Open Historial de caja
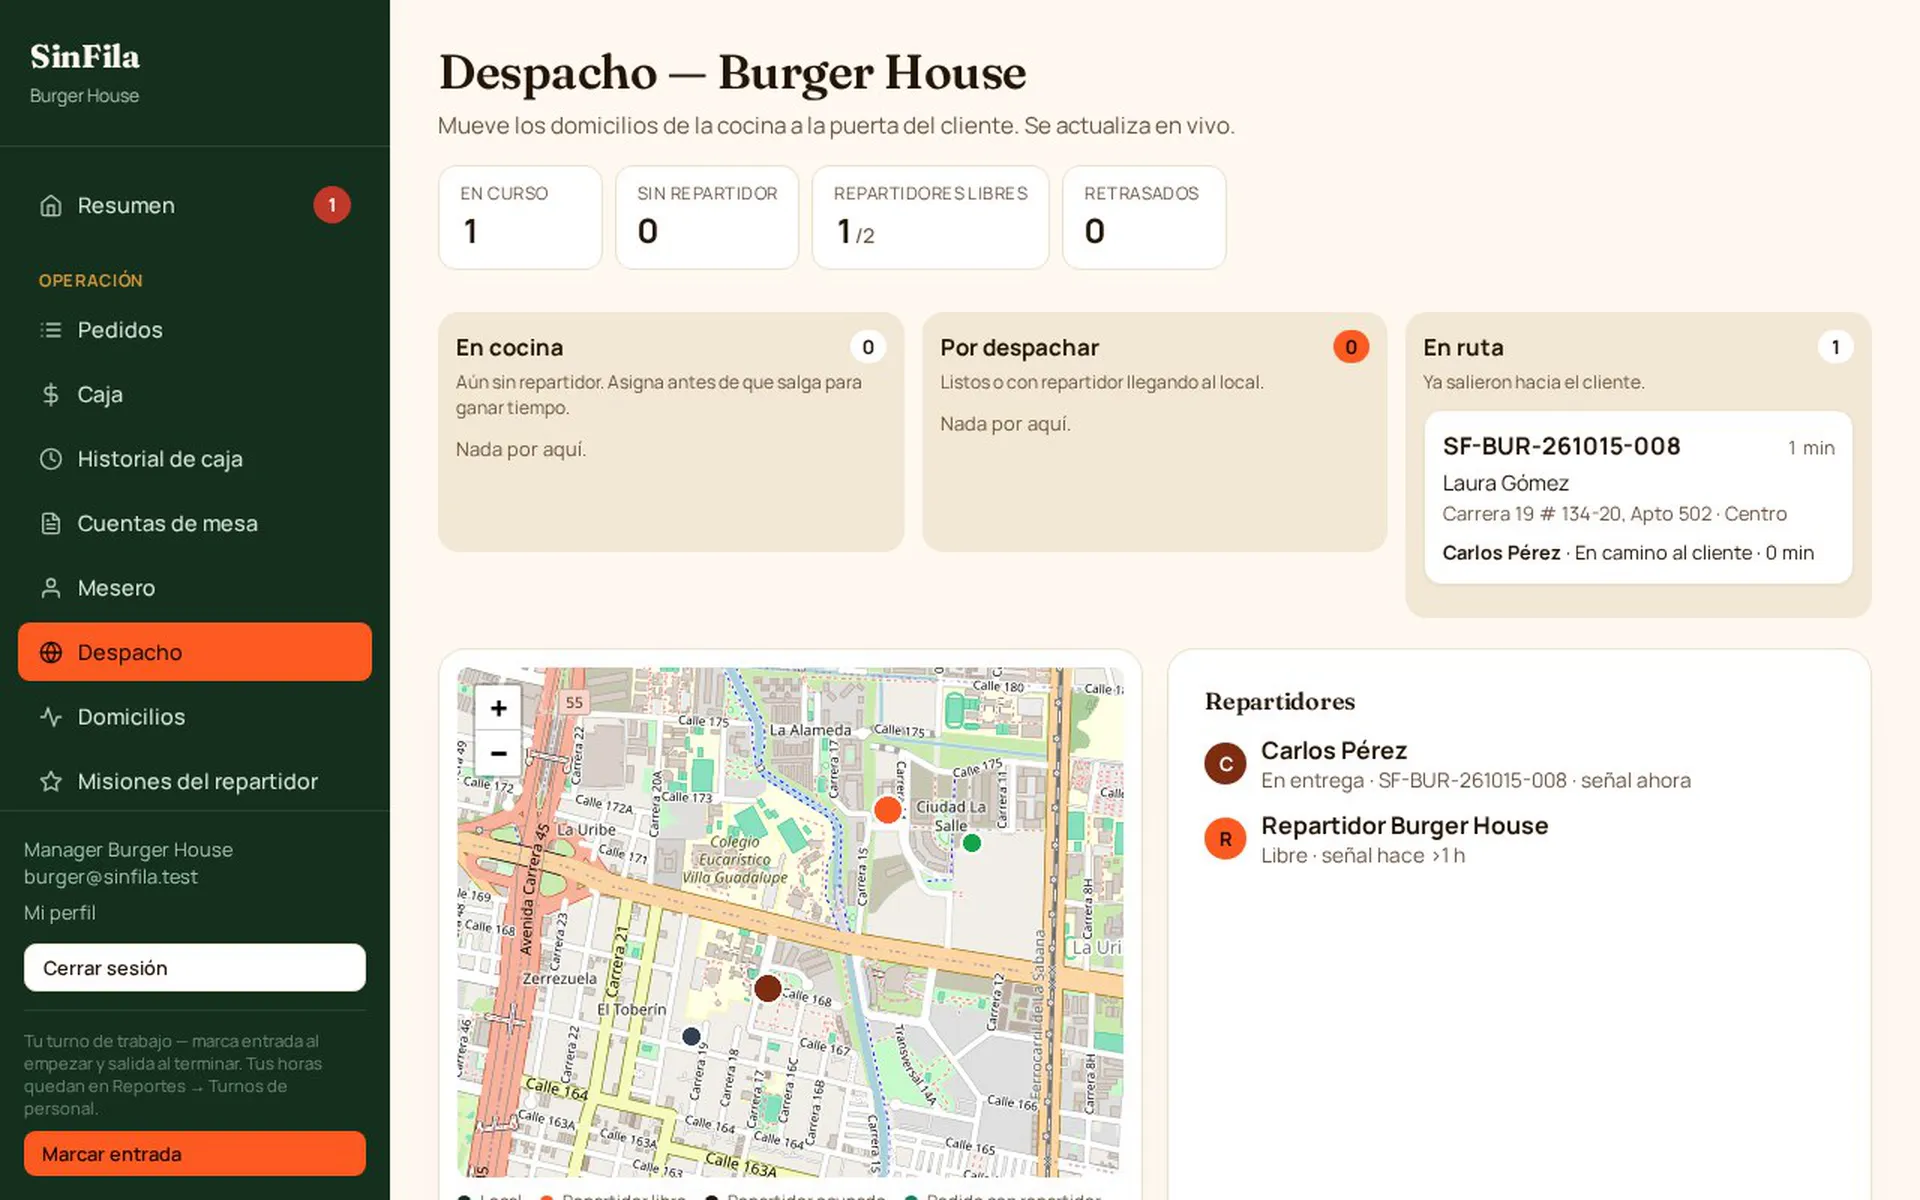1920x1200 pixels. [x=195, y=459]
